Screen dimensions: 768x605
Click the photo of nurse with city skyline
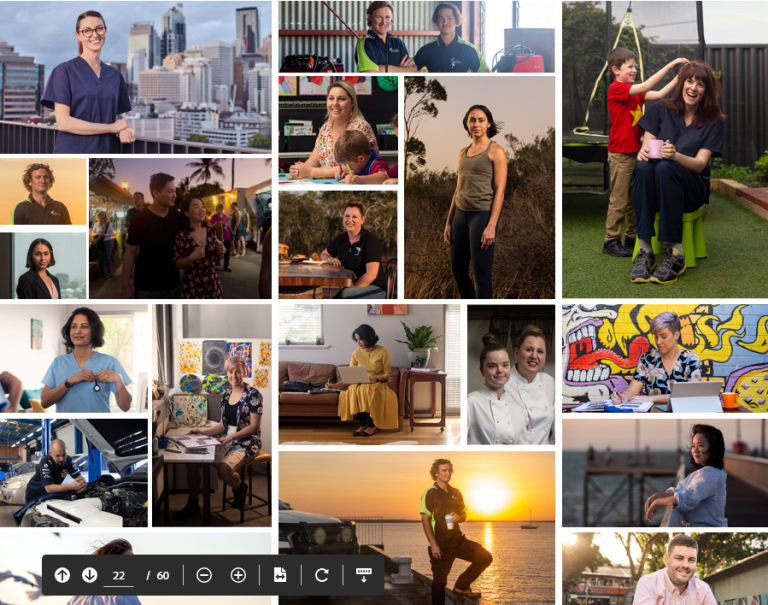click(x=136, y=77)
